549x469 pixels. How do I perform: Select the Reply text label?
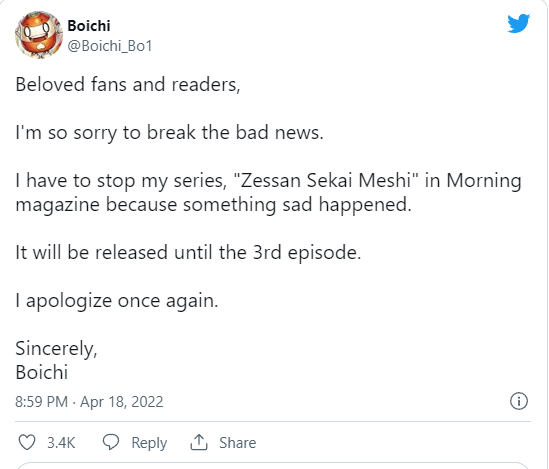pos(149,443)
